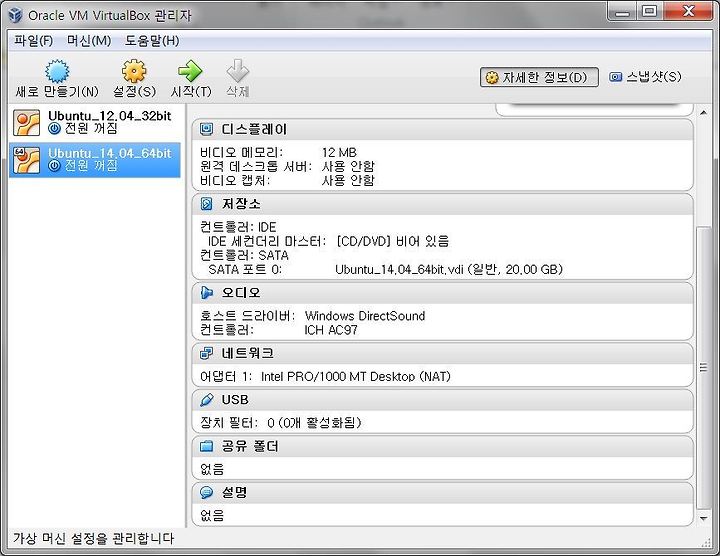Click 없음 under Description section
This screenshot has height=556, width=720.
coord(212,515)
